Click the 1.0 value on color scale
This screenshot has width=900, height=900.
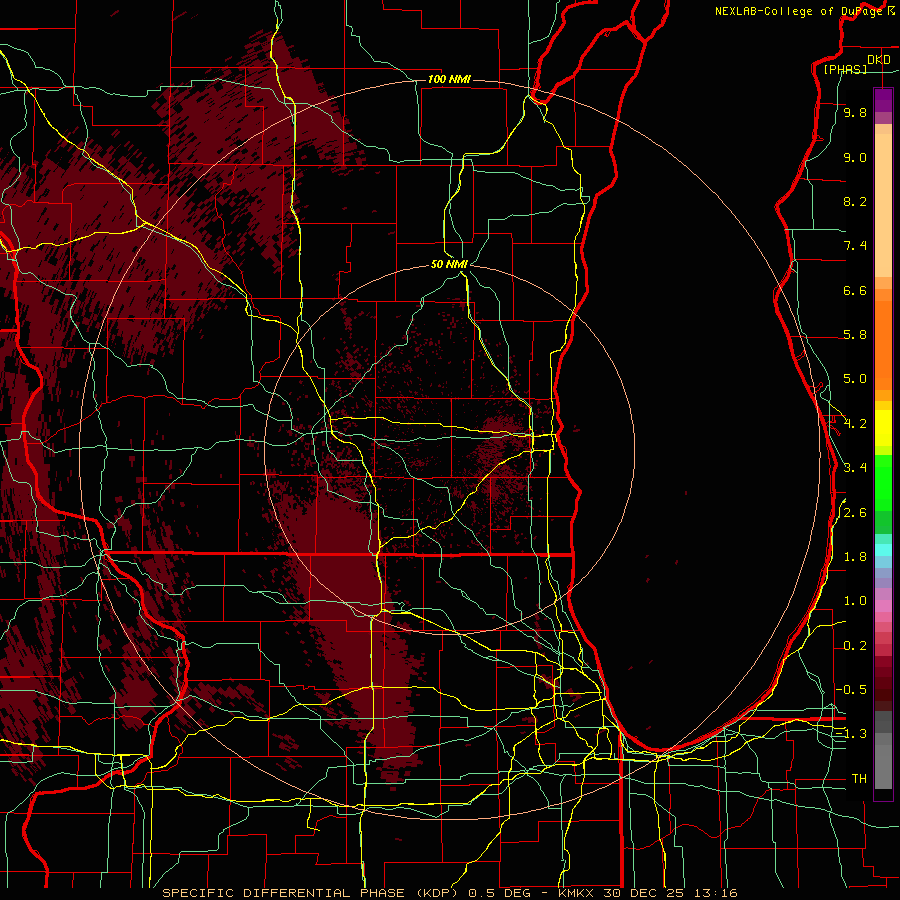coord(855,601)
